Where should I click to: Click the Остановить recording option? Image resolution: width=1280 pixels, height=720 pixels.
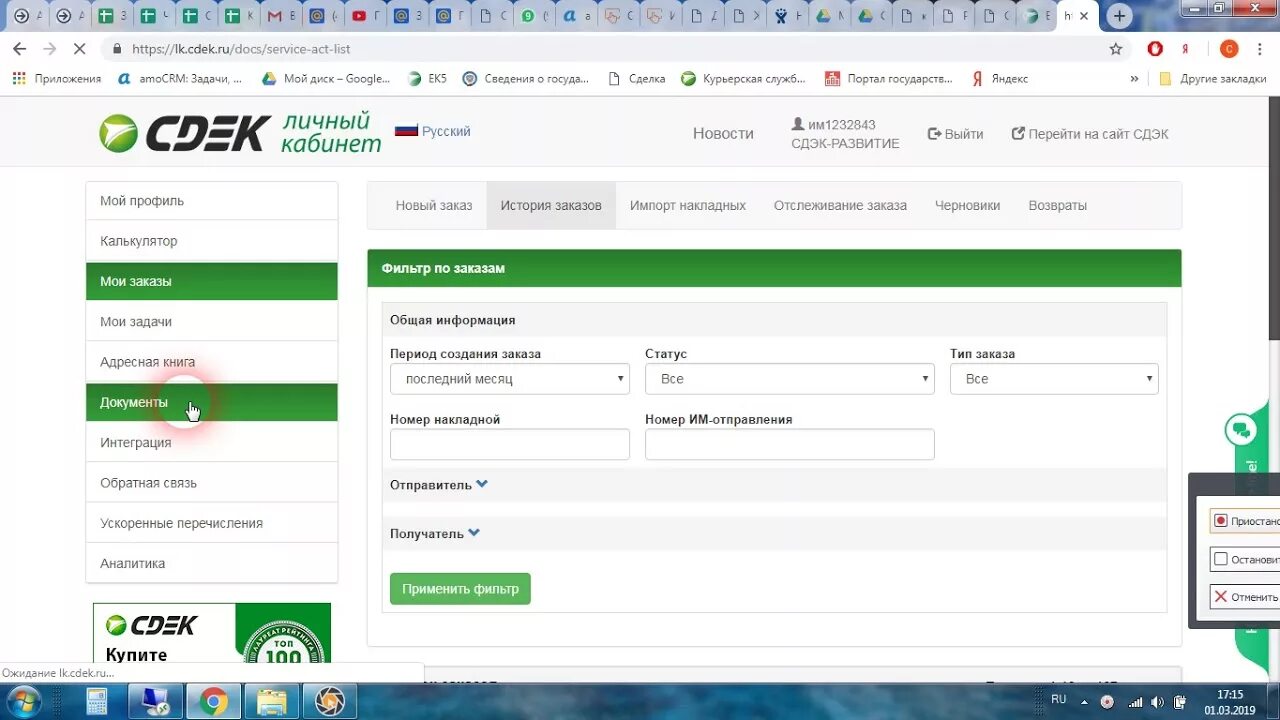pyautogui.click(x=1244, y=559)
